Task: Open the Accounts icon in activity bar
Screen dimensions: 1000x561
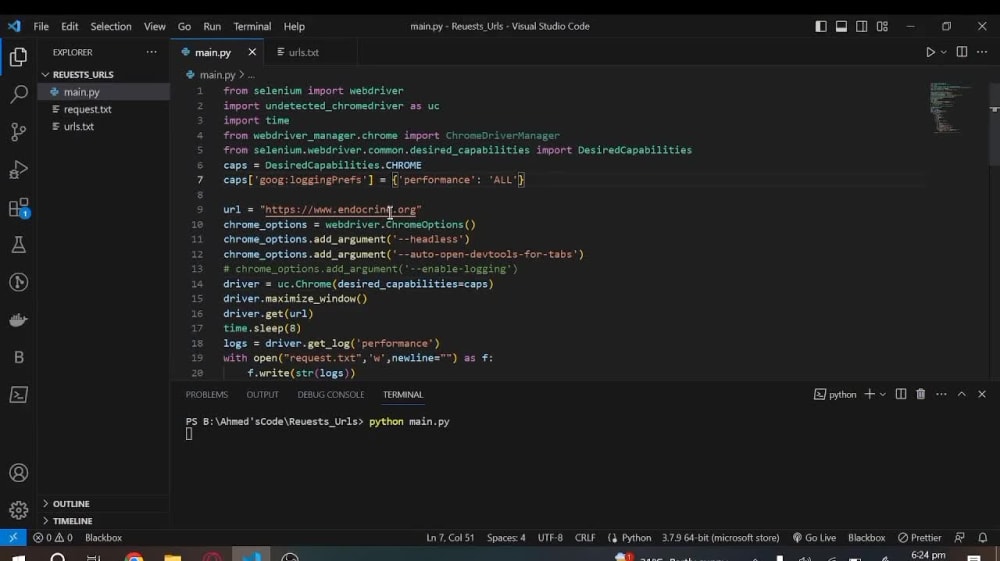Action: pos(18,473)
